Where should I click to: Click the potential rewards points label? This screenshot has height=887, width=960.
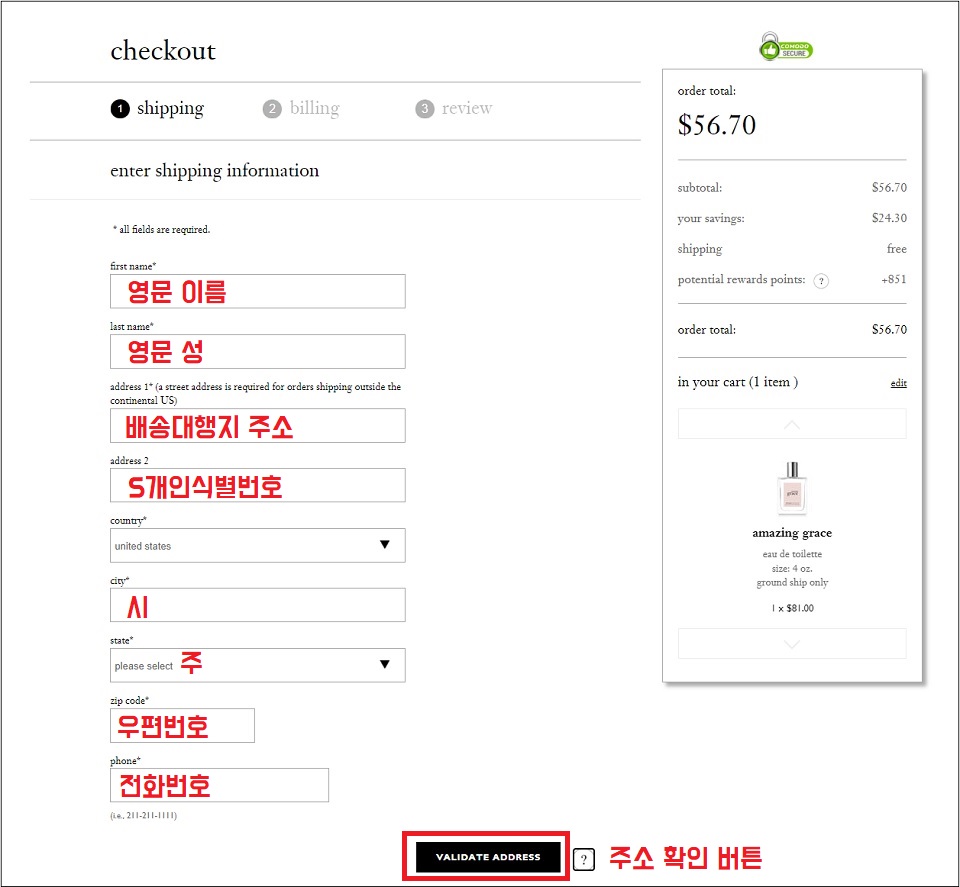(x=741, y=280)
